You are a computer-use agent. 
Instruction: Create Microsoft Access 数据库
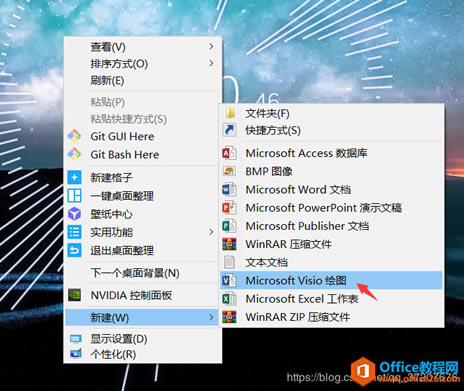pyautogui.click(x=332, y=153)
